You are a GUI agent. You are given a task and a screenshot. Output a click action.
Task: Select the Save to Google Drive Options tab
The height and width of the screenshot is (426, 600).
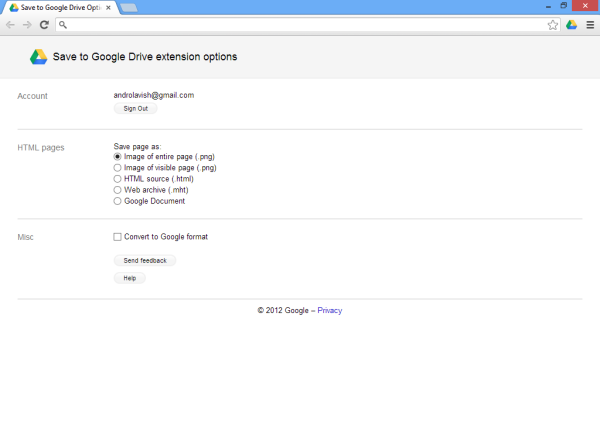(60, 8)
